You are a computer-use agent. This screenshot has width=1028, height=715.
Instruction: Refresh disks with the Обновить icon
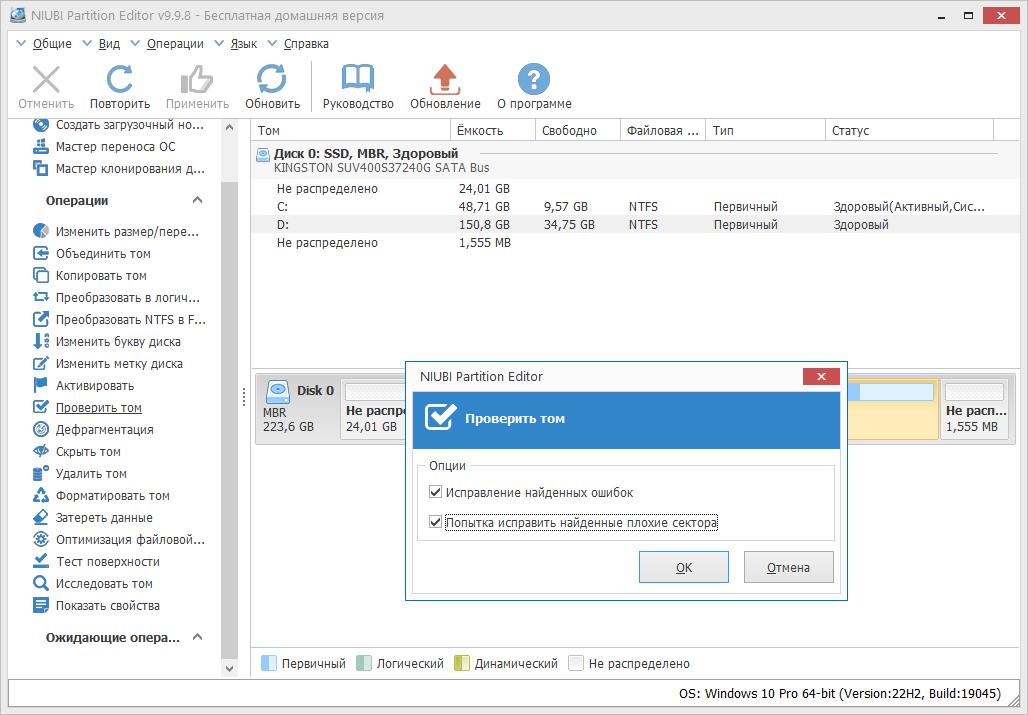pyautogui.click(x=271, y=80)
